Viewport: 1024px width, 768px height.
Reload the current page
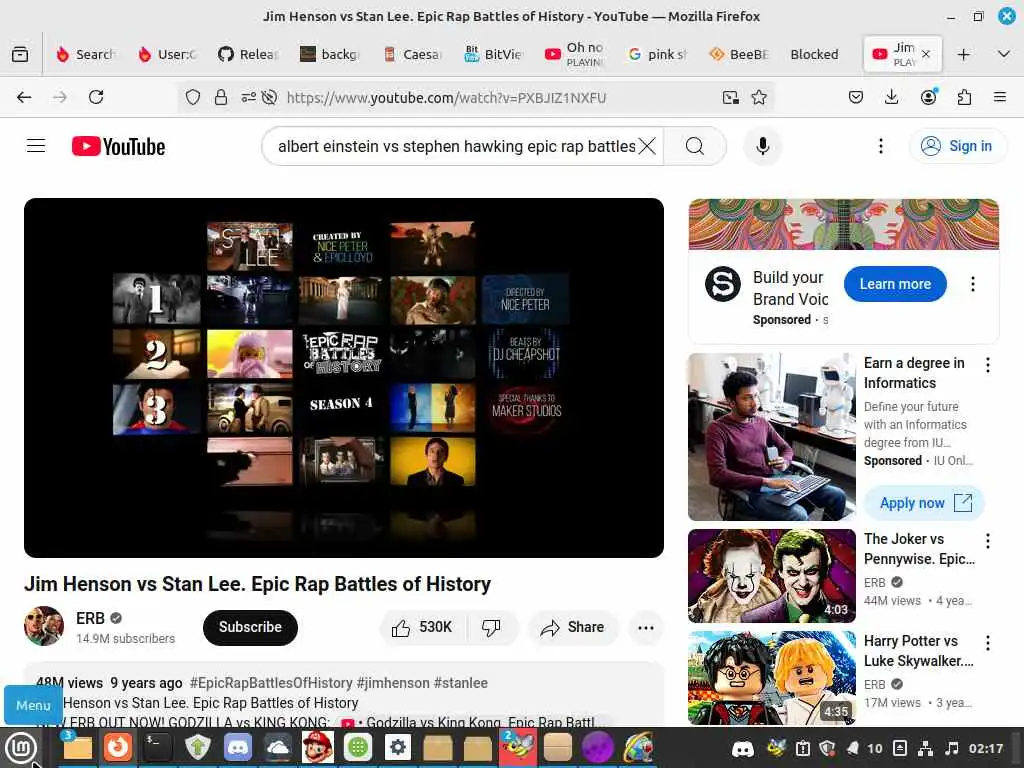pyautogui.click(x=96, y=97)
